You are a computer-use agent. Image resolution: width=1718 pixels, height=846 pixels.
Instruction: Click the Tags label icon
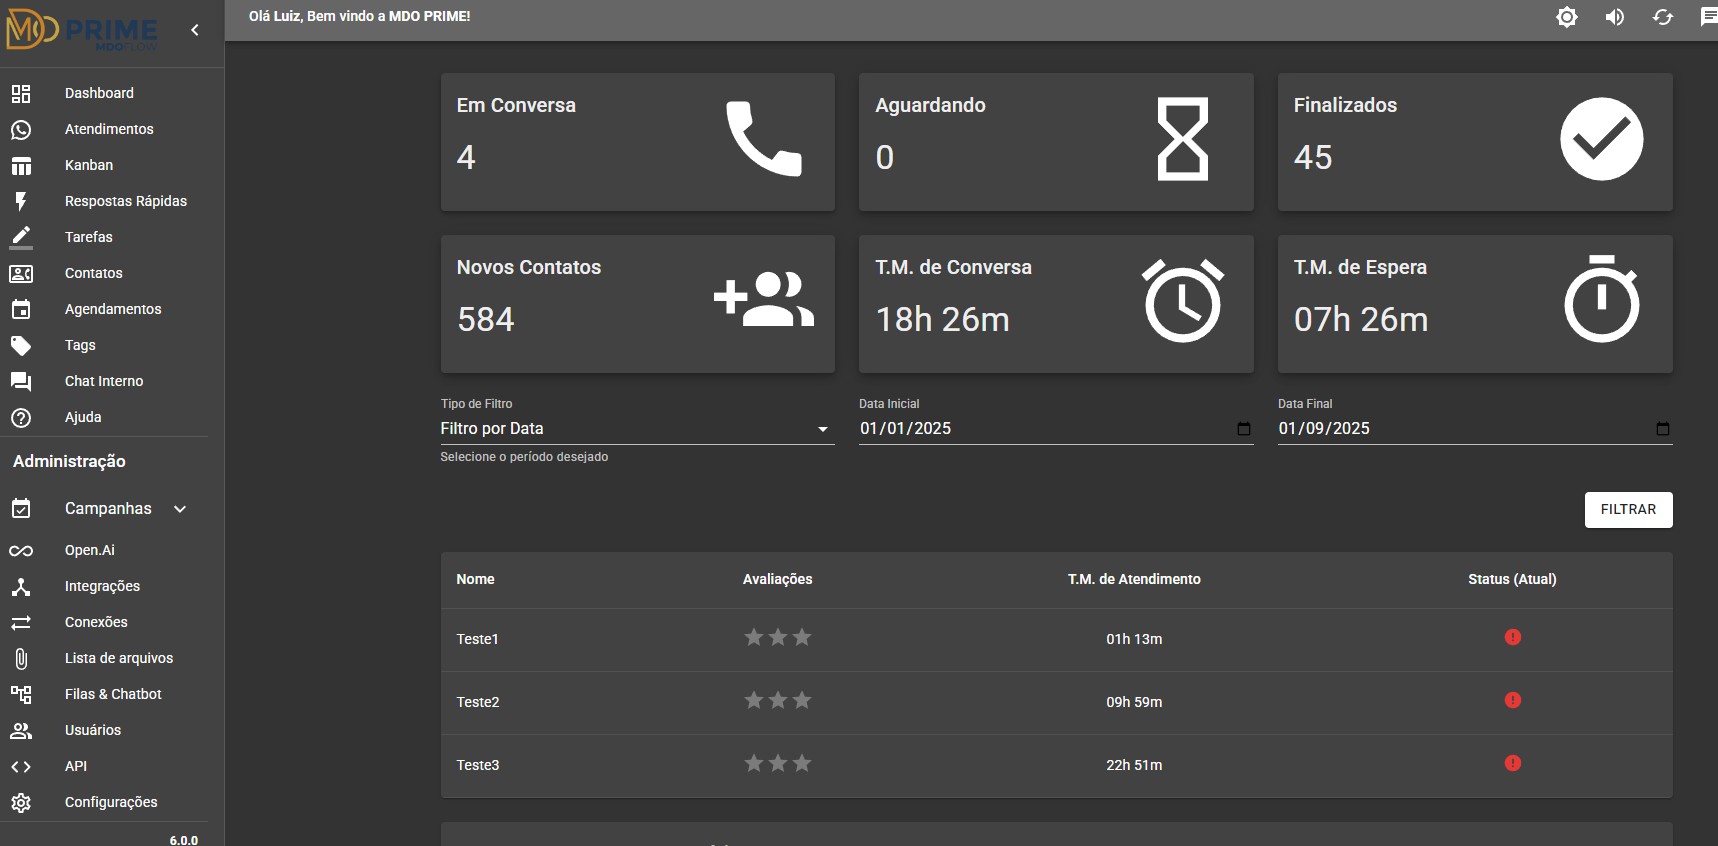coord(21,346)
